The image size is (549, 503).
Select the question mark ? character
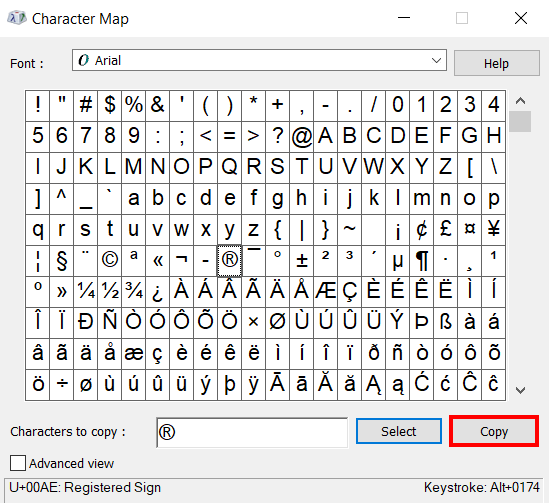click(277, 137)
